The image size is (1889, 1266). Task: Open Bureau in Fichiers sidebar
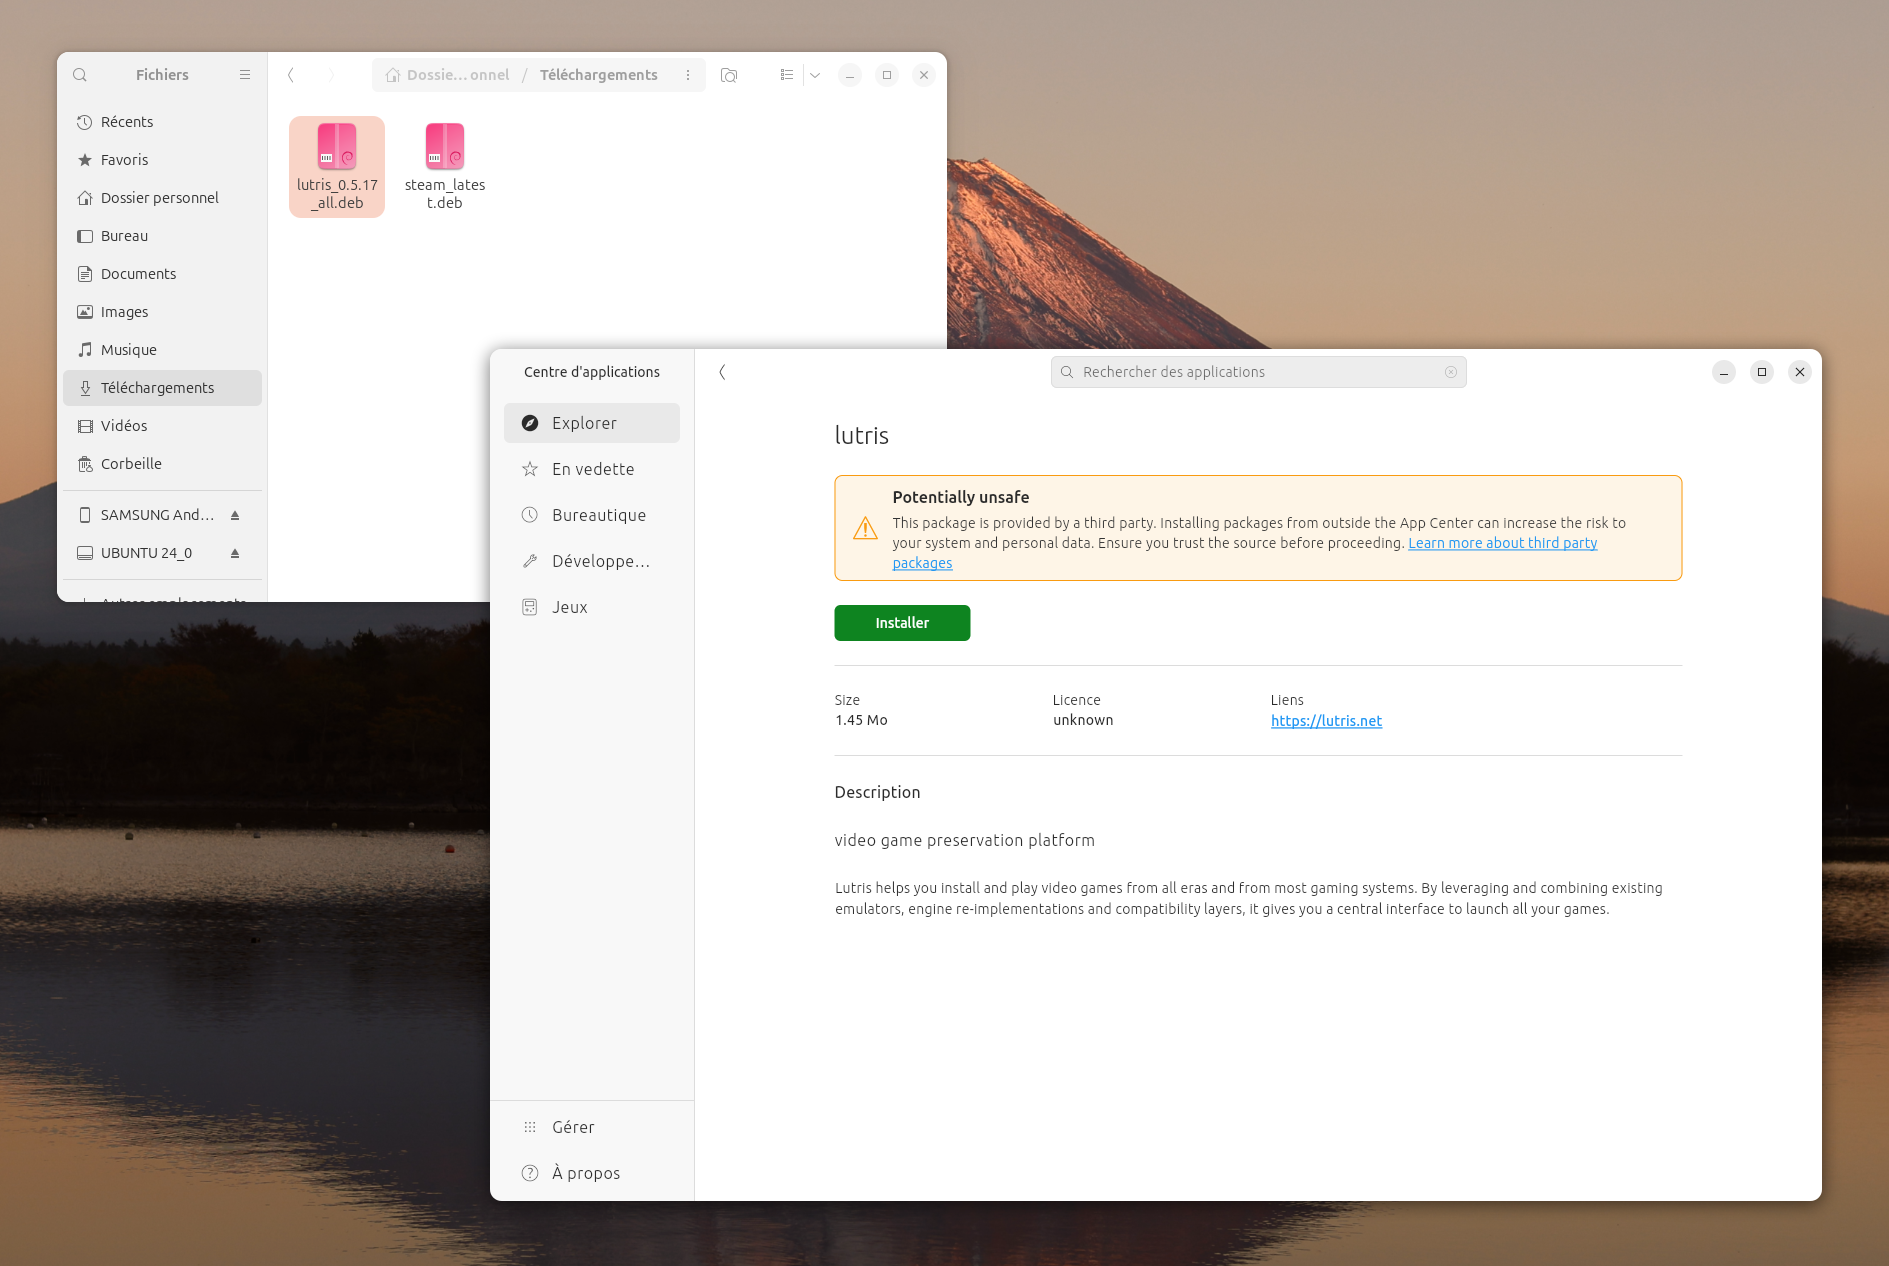tap(162, 236)
